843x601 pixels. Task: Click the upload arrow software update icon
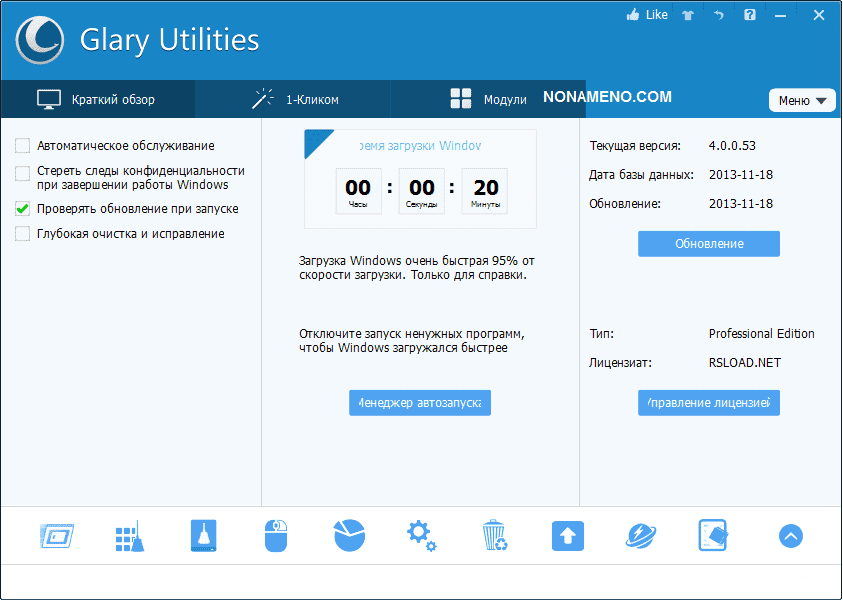tap(567, 536)
